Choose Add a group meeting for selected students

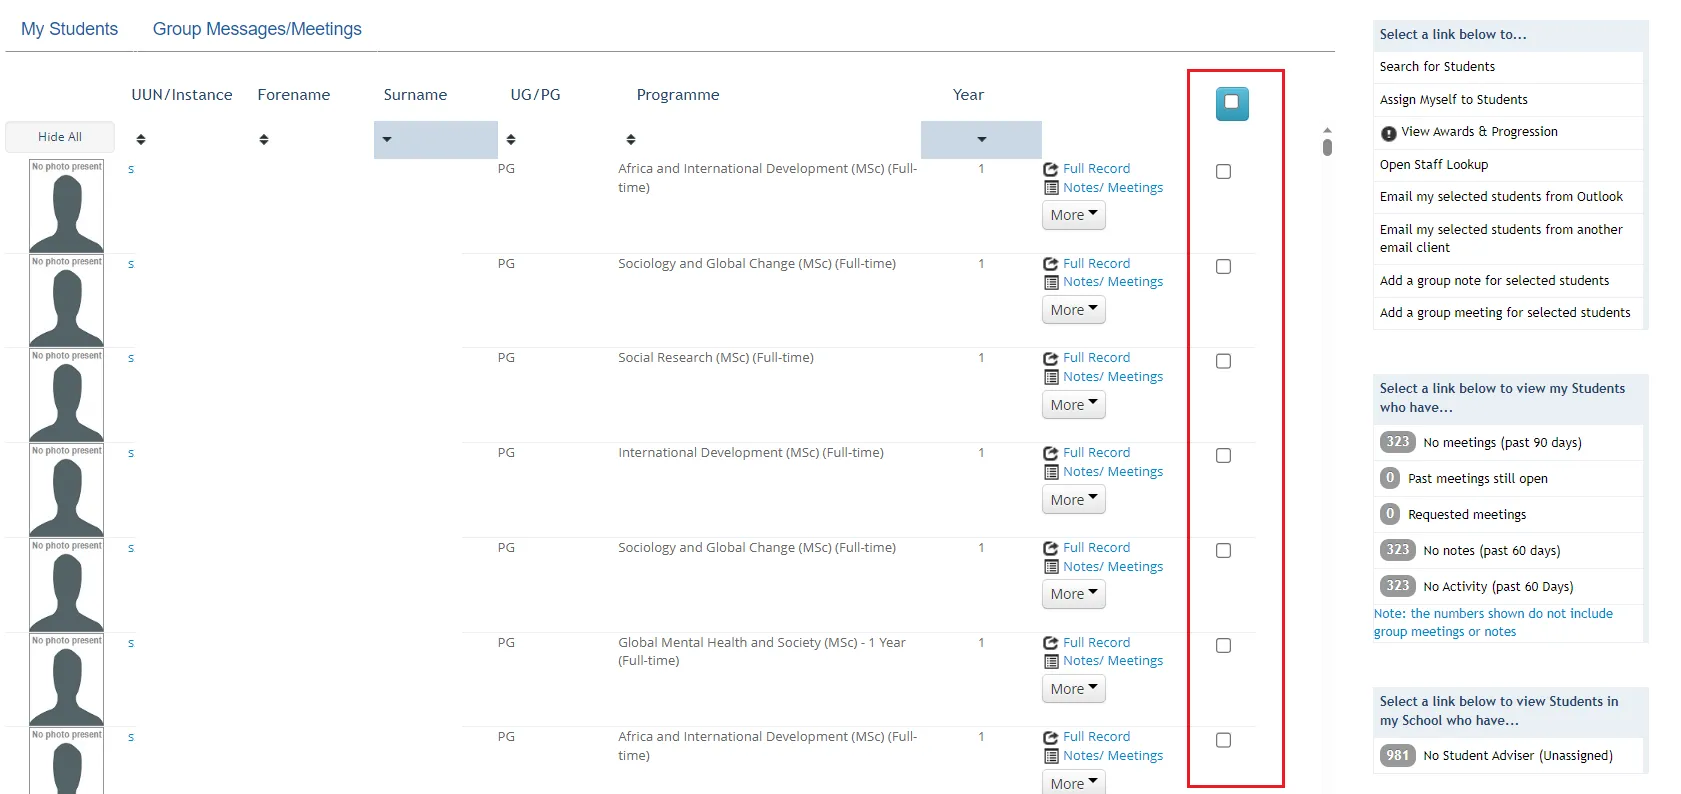(x=1505, y=313)
